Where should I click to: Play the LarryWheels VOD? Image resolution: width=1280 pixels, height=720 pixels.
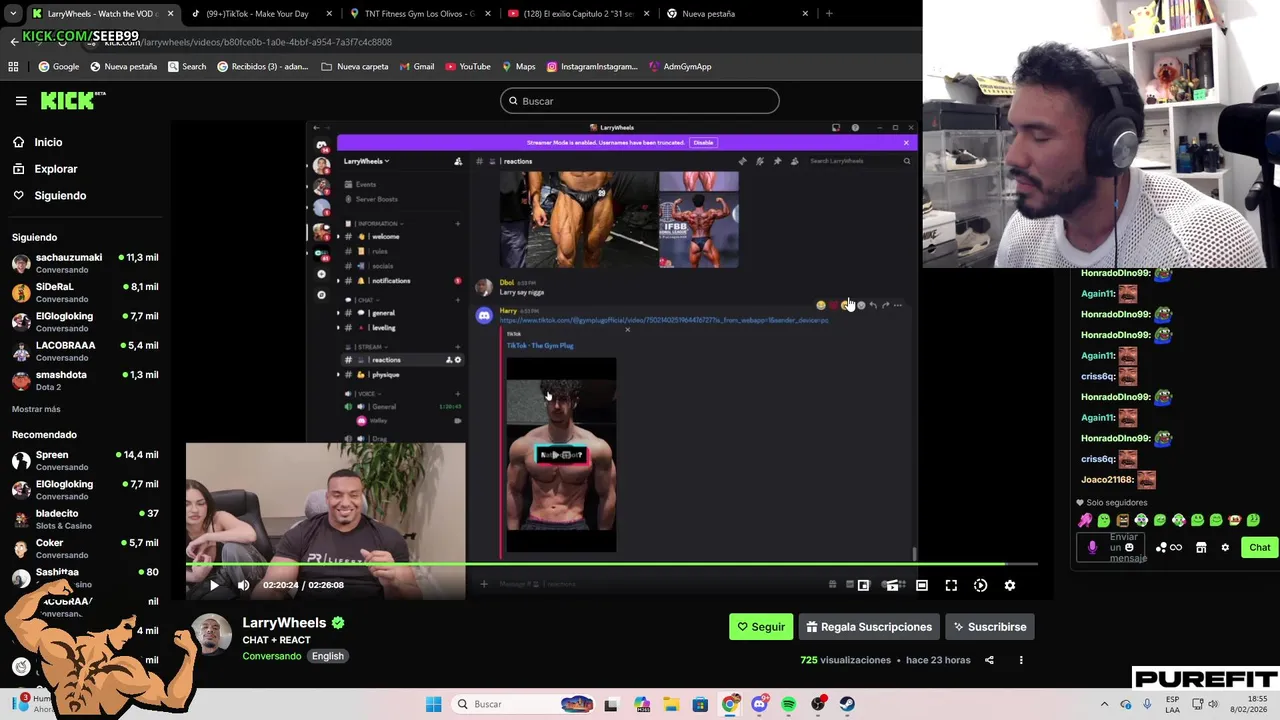click(213, 585)
